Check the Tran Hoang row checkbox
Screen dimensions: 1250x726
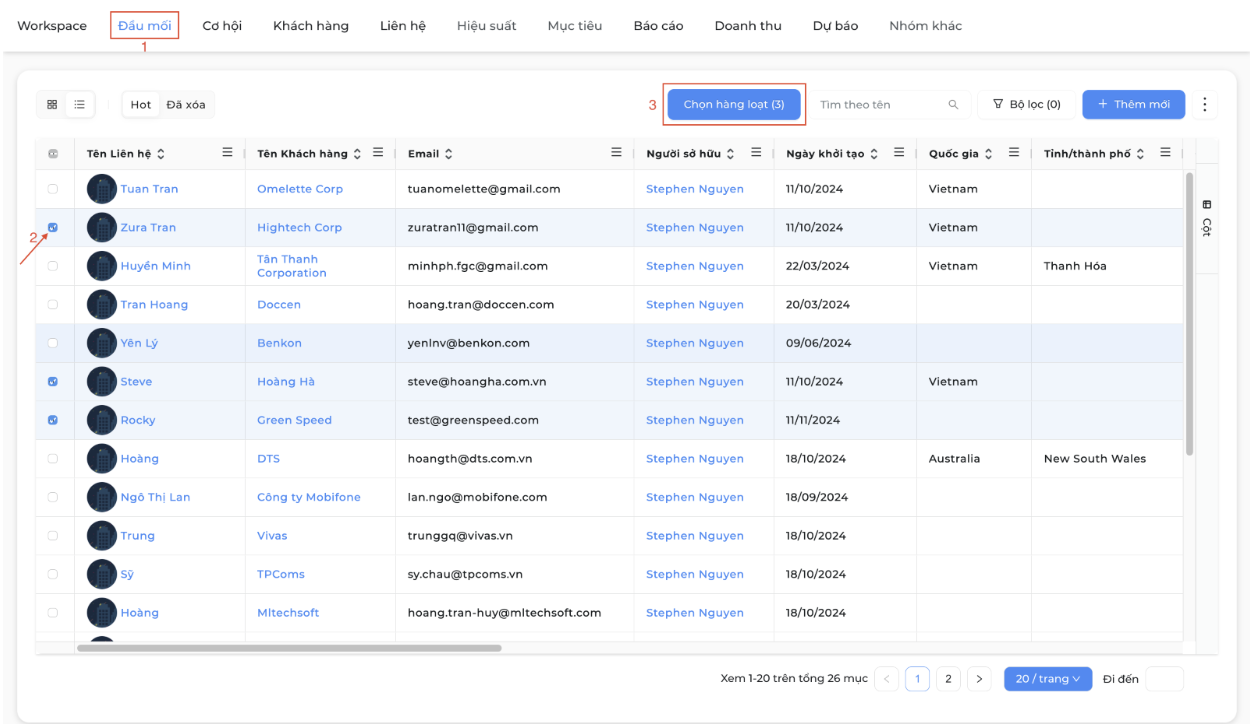(x=53, y=305)
